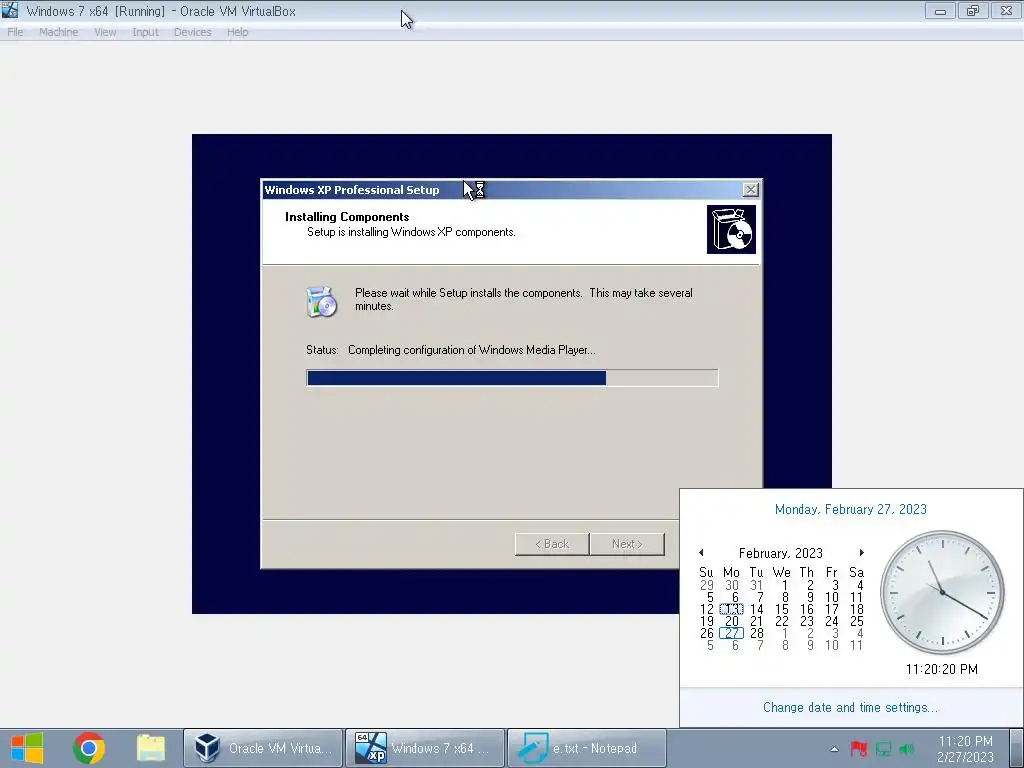Image resolution: width=1024 pixels, height=768 pixels.
Task: Click the network tray icon
Action: coord(883,748)
